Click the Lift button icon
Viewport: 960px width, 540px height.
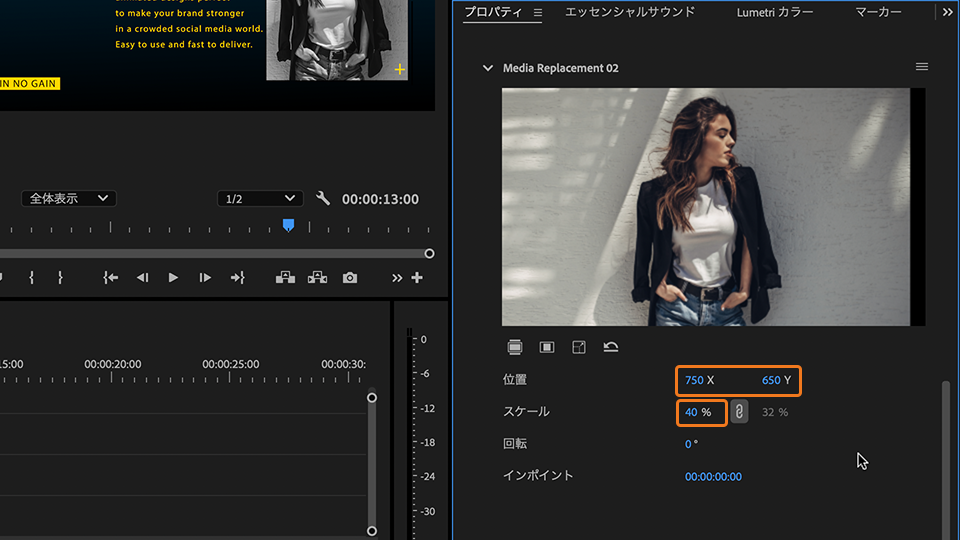click(x=285, y=278)
